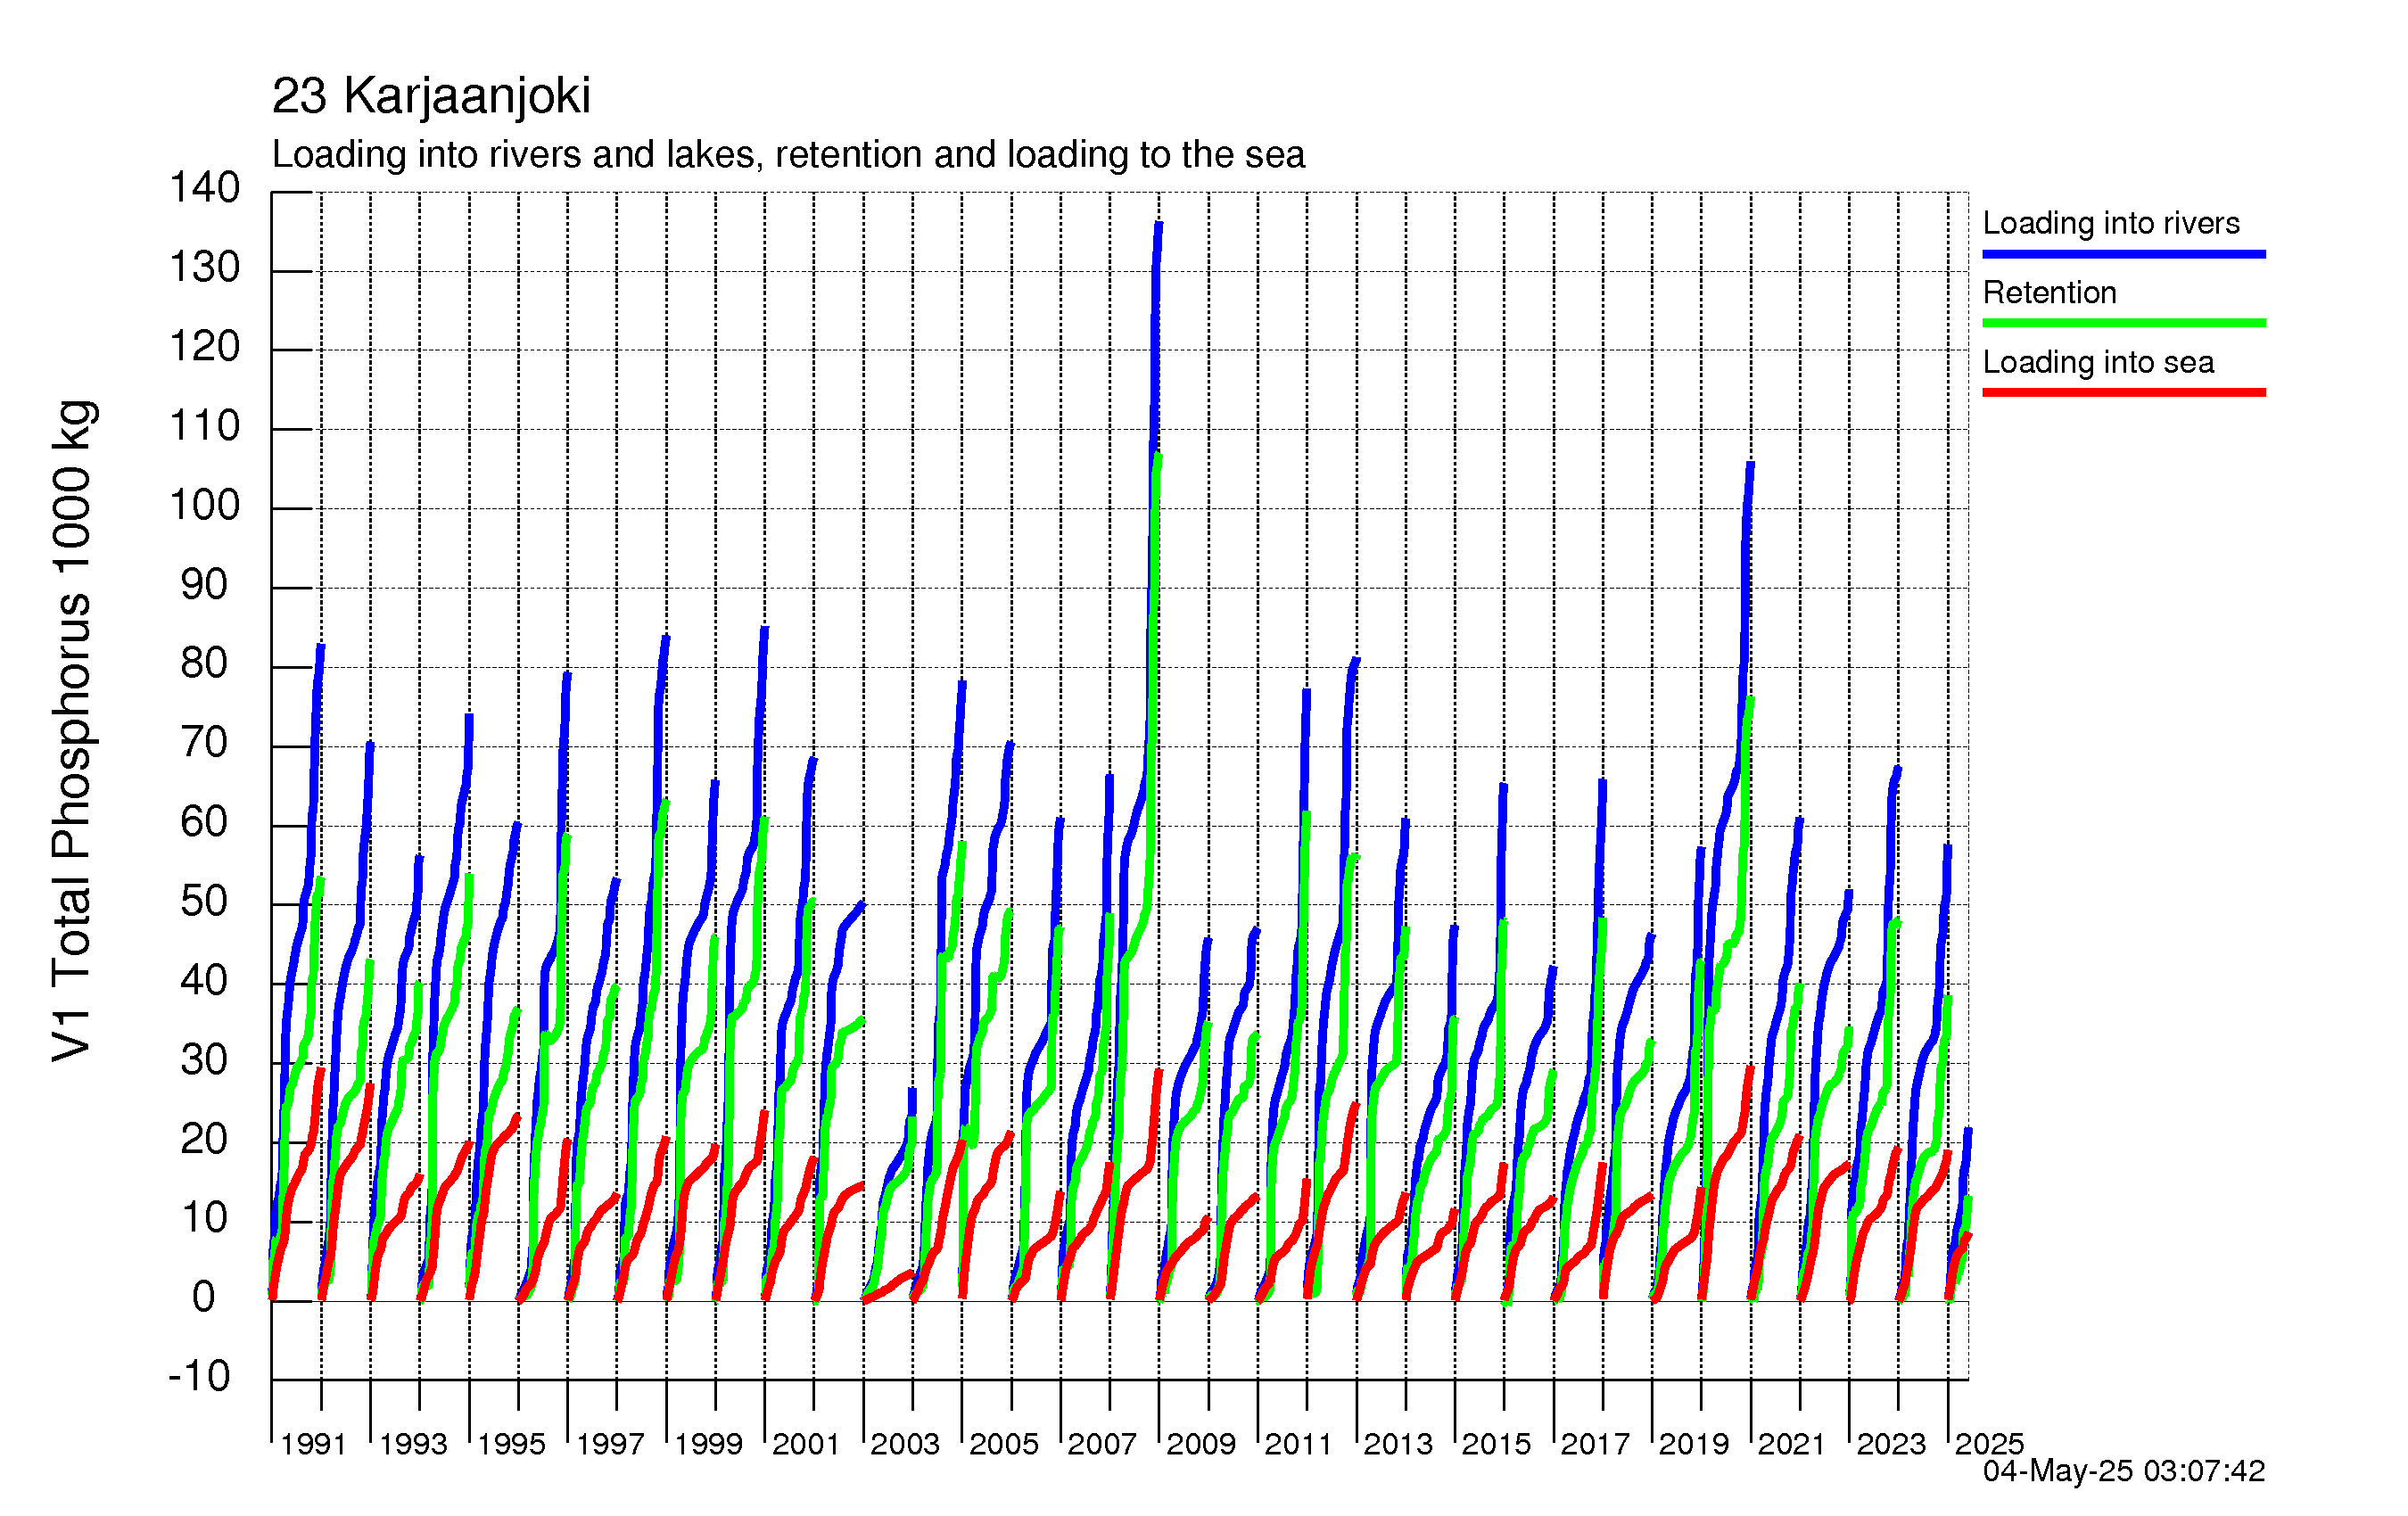Click the y-axis value 0
This screenshot has height=1516, width=2408.
pyautogui.click(x=204, y=1298)
